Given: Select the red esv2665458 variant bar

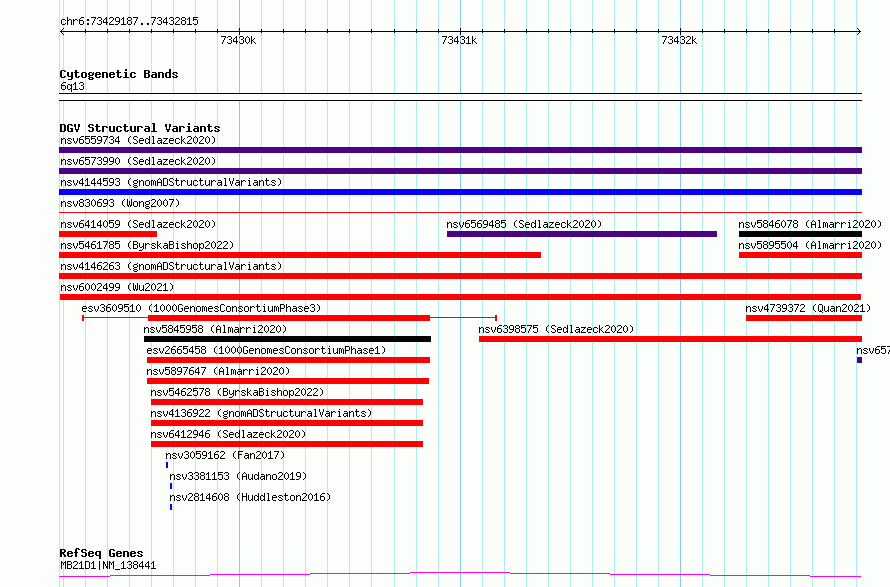Looking at the screenshot, I should point(288,360).
